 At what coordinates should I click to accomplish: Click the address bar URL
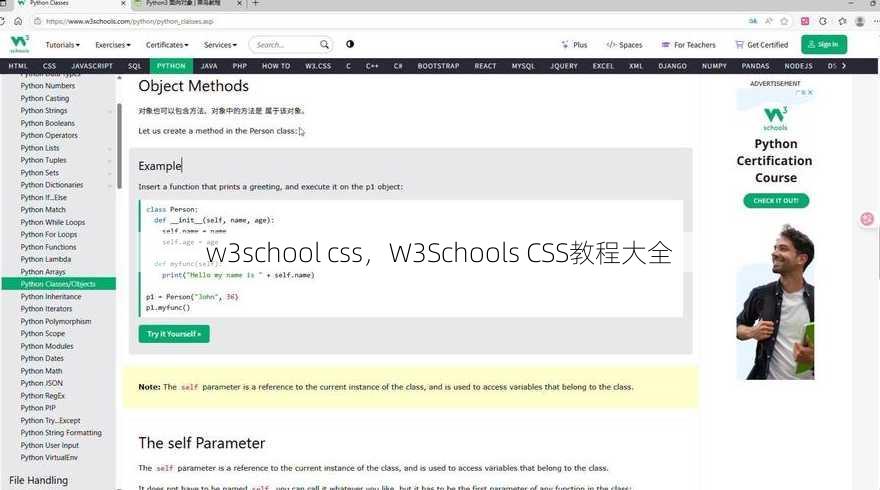tap(130, 21)
